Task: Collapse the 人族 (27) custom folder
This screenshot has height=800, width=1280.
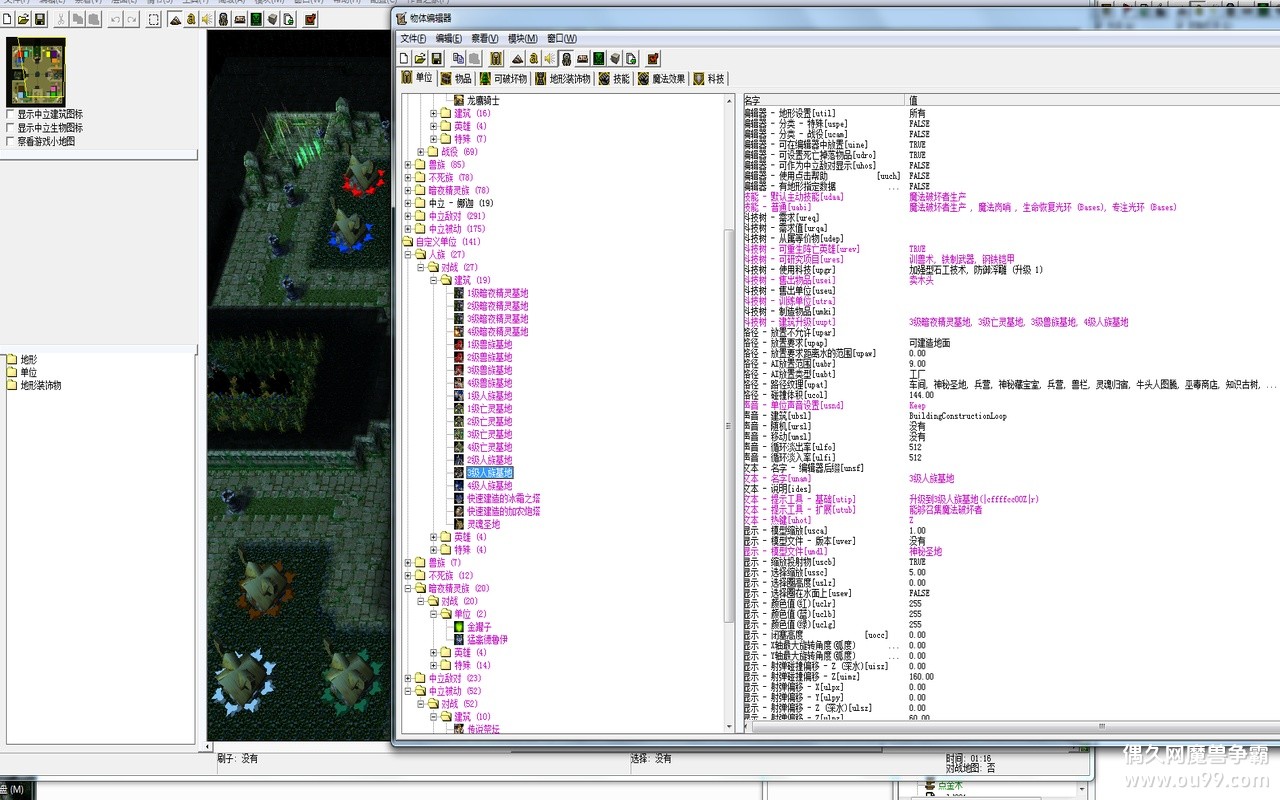Action: (x=408, y=255)
